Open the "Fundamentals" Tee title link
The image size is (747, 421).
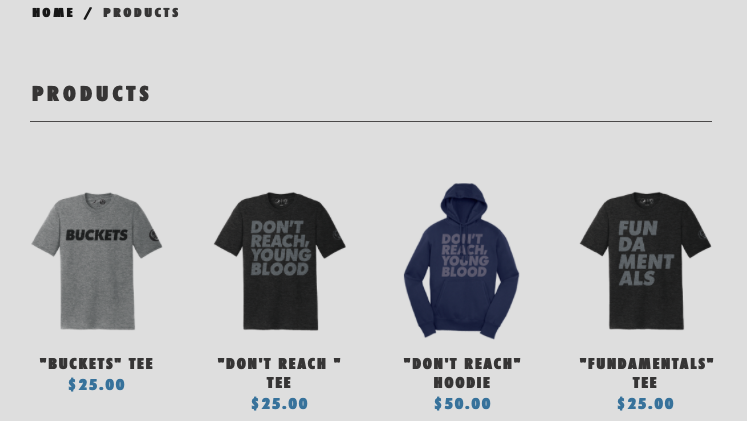click(x=646, y=373)
